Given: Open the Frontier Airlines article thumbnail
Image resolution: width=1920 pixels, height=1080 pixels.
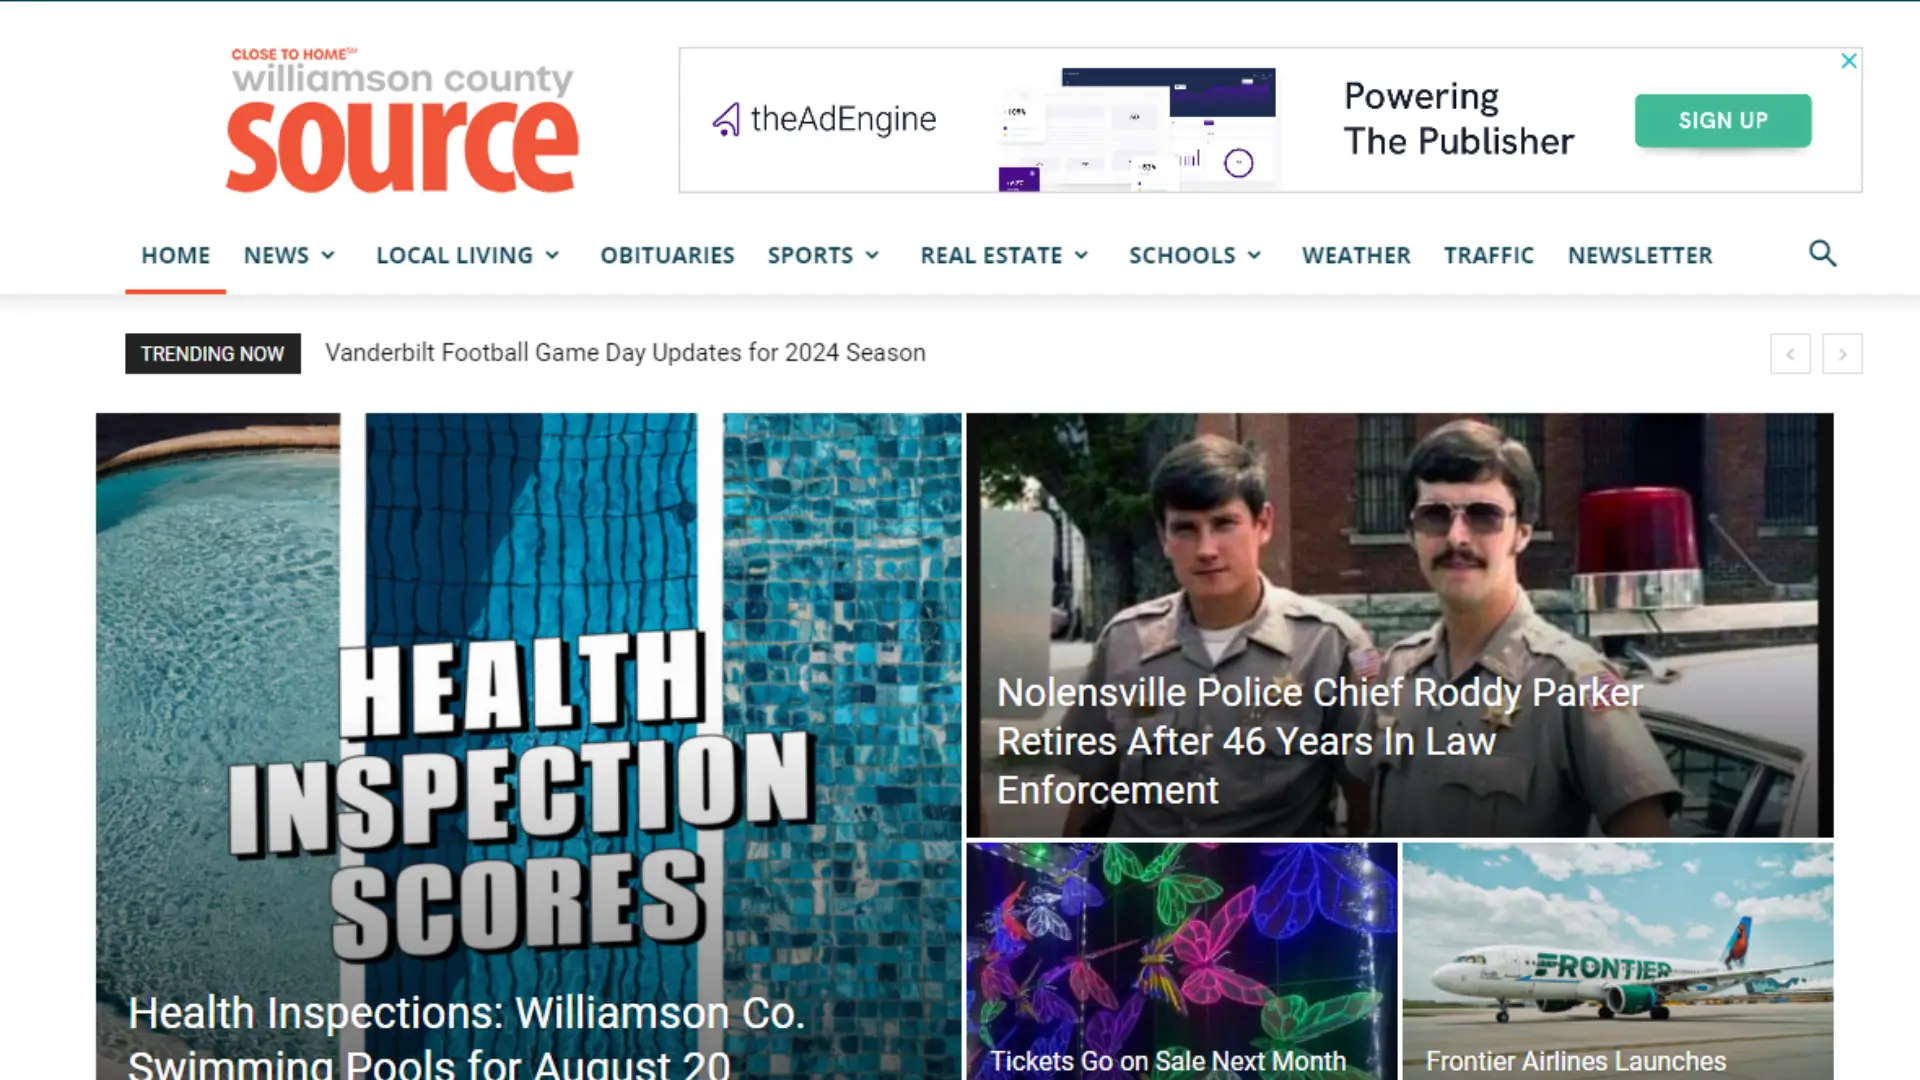Looking at the screenshot, I should pos(1617,961).
